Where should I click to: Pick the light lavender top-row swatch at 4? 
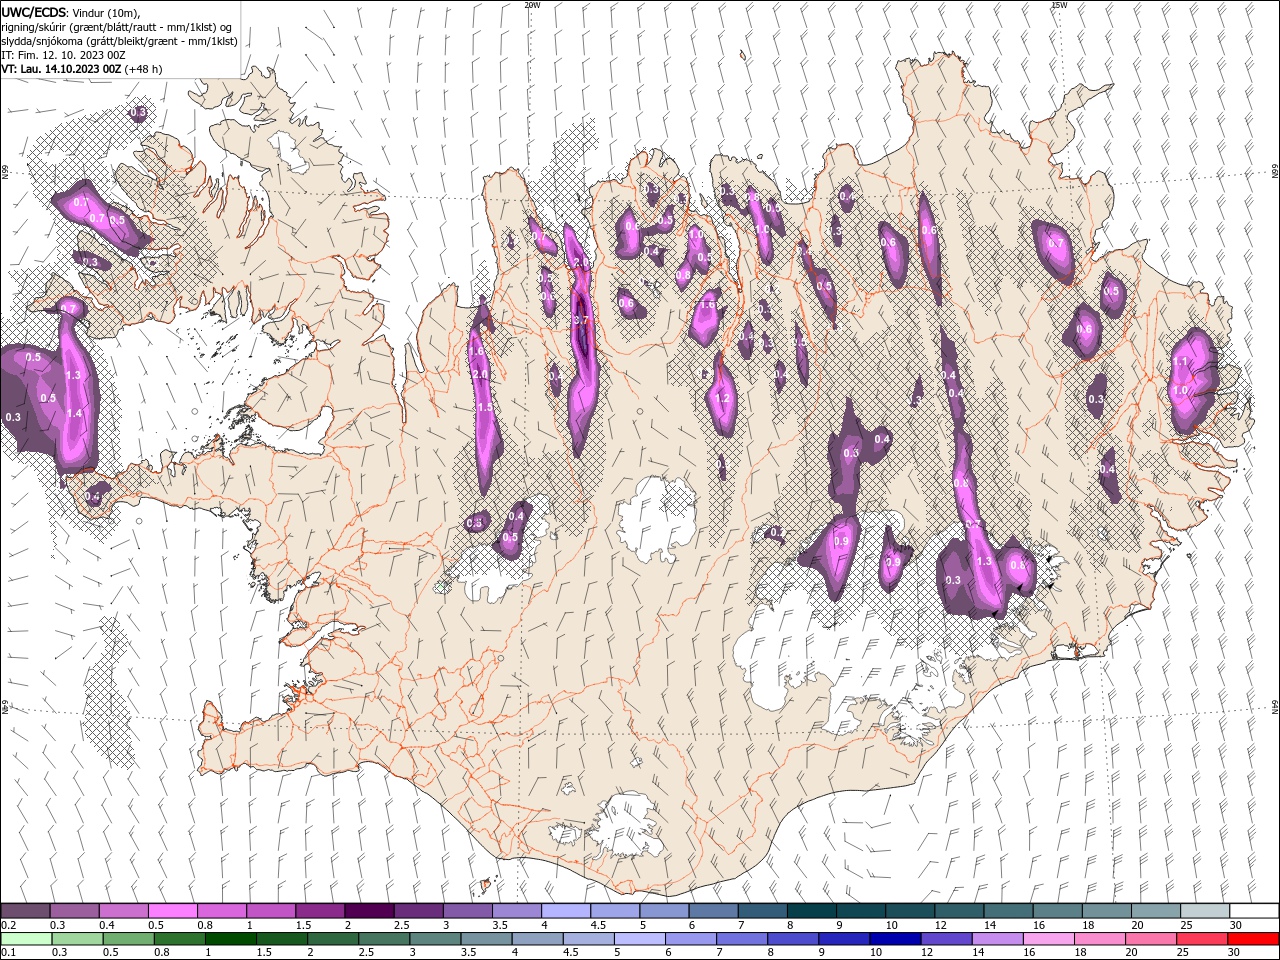point(566,911)
